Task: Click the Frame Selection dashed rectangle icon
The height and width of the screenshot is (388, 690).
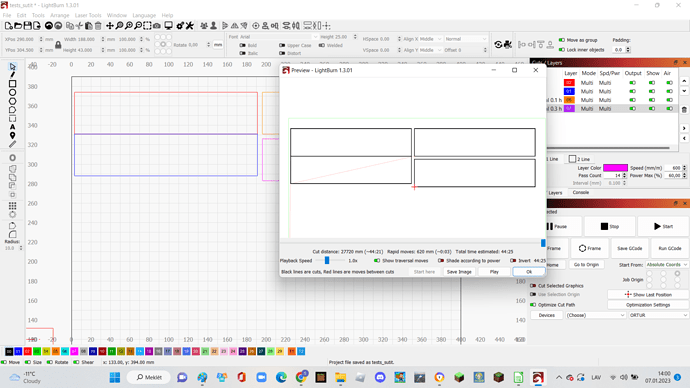Action: (147, 26)
